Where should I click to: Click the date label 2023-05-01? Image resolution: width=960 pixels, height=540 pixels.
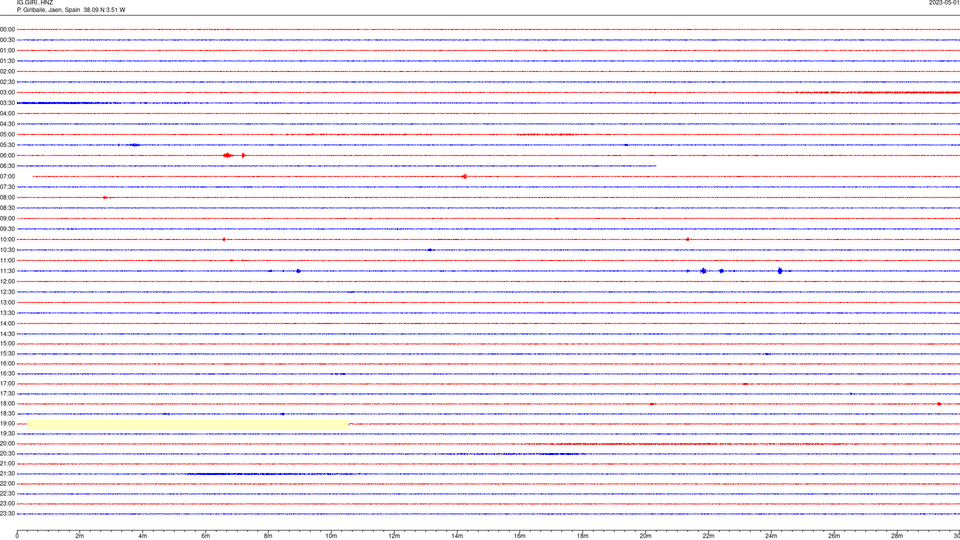[x=944, y=2]
